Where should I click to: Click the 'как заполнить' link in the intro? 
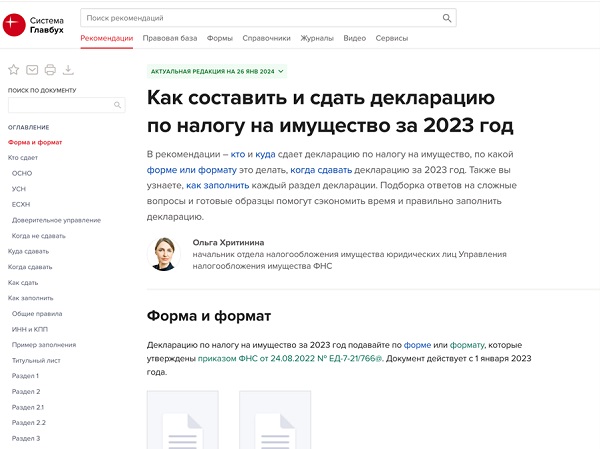[x=215, y=186]
